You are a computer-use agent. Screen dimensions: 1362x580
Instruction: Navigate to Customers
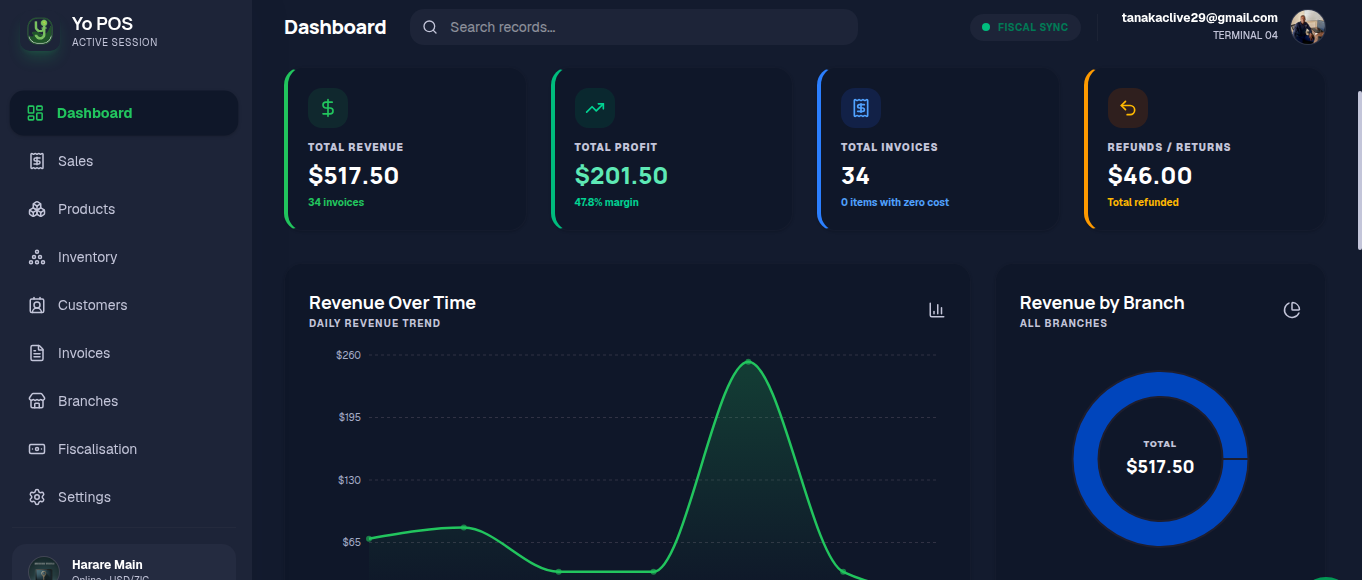pyautogui.click(x=124, y=305)
